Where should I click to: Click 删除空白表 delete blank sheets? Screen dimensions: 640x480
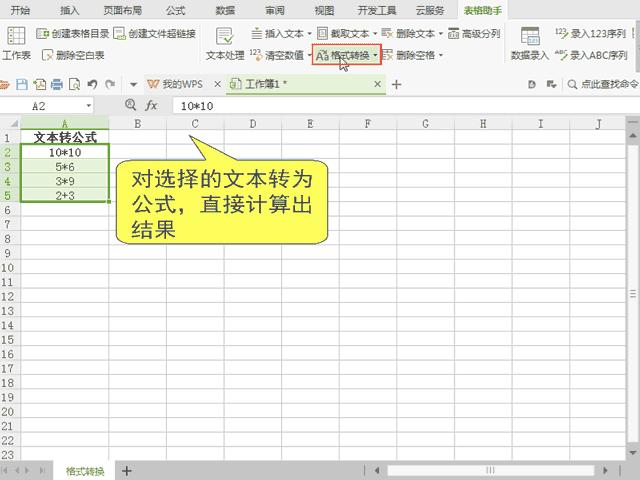tap(73, 55)
